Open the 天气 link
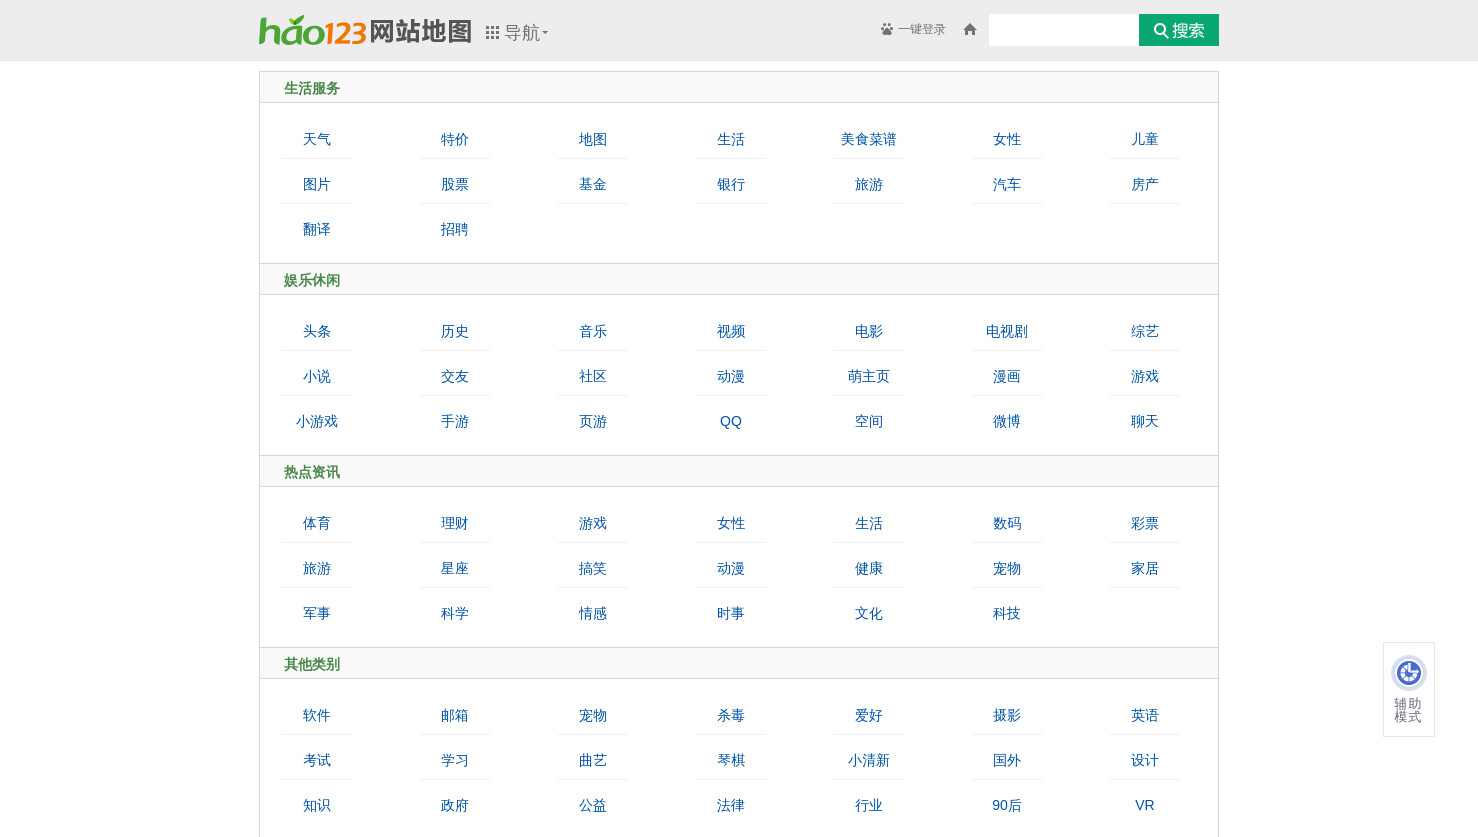This screenshot has width=1478, height=837. (x=317, y=139)
